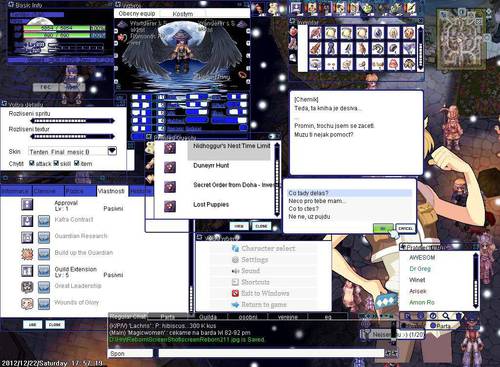Click the Great Leadership skill icon
Viewport: 500px width, 367px height.
pos(27,287)
